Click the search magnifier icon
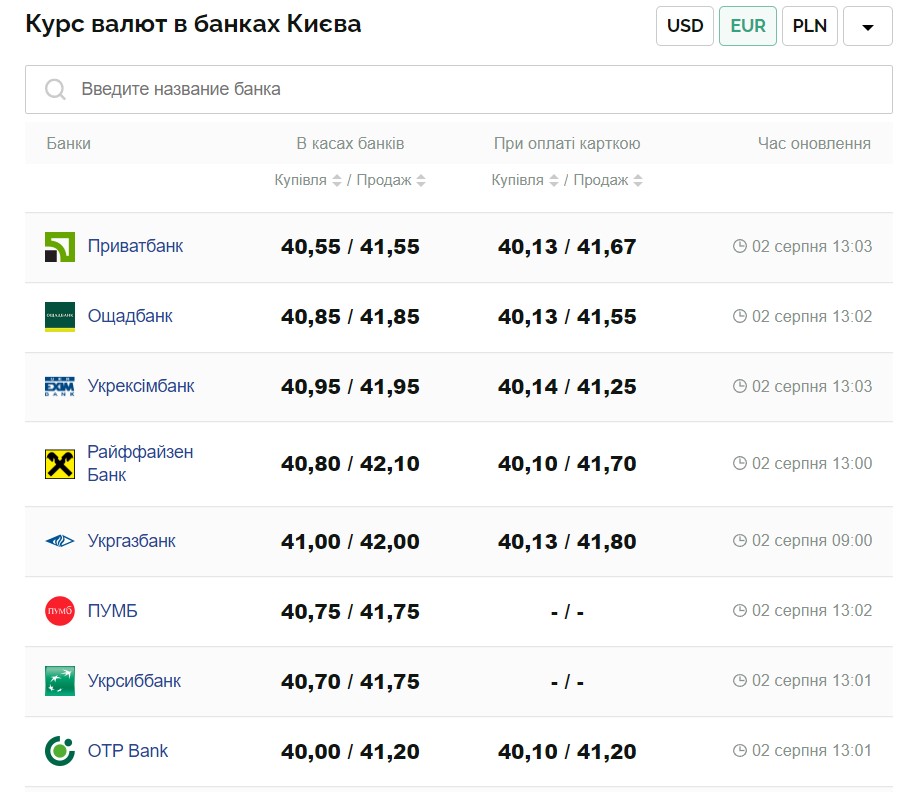 click(55, 89)
